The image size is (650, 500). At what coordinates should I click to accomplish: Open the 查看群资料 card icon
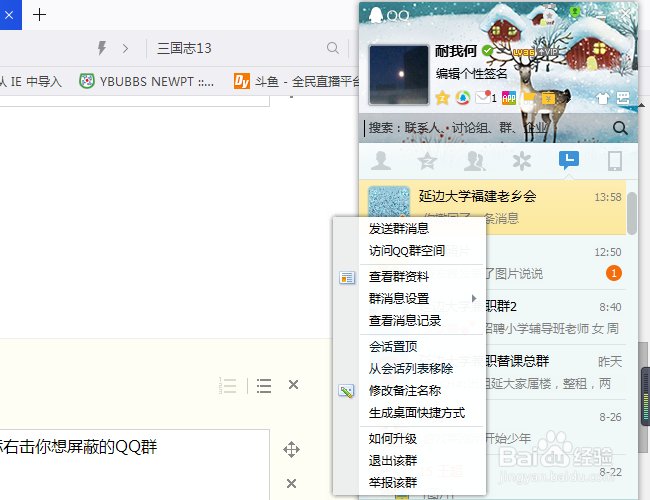pyautogui.click(x=347, y=277)
